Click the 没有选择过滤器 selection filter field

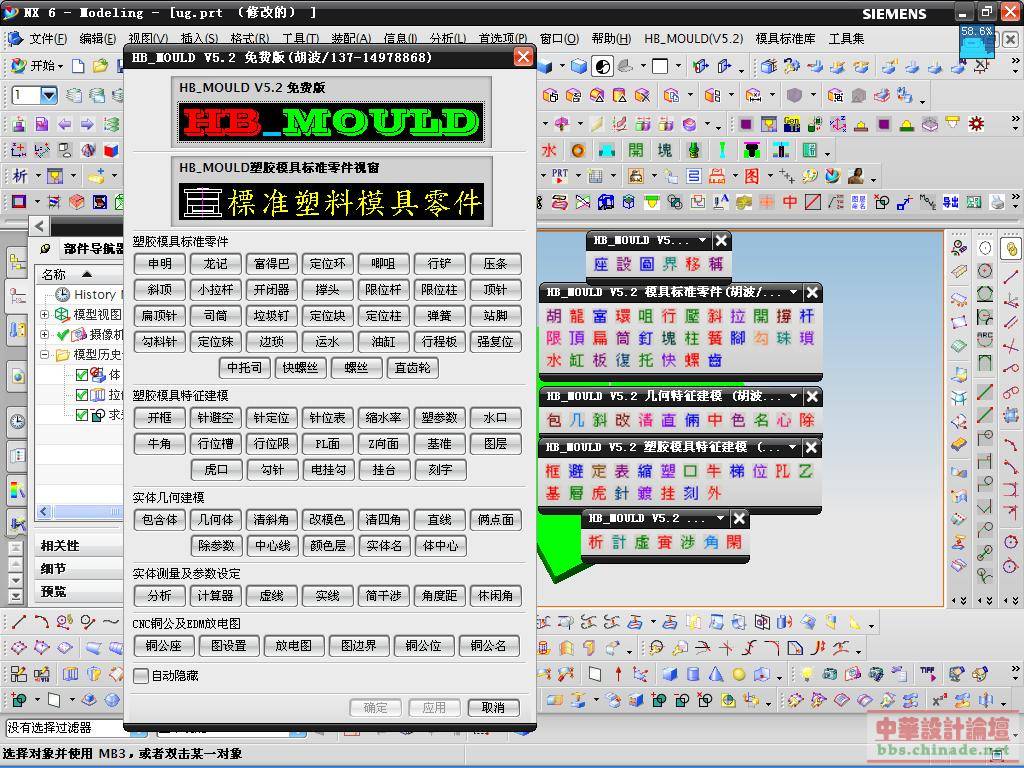77,728
